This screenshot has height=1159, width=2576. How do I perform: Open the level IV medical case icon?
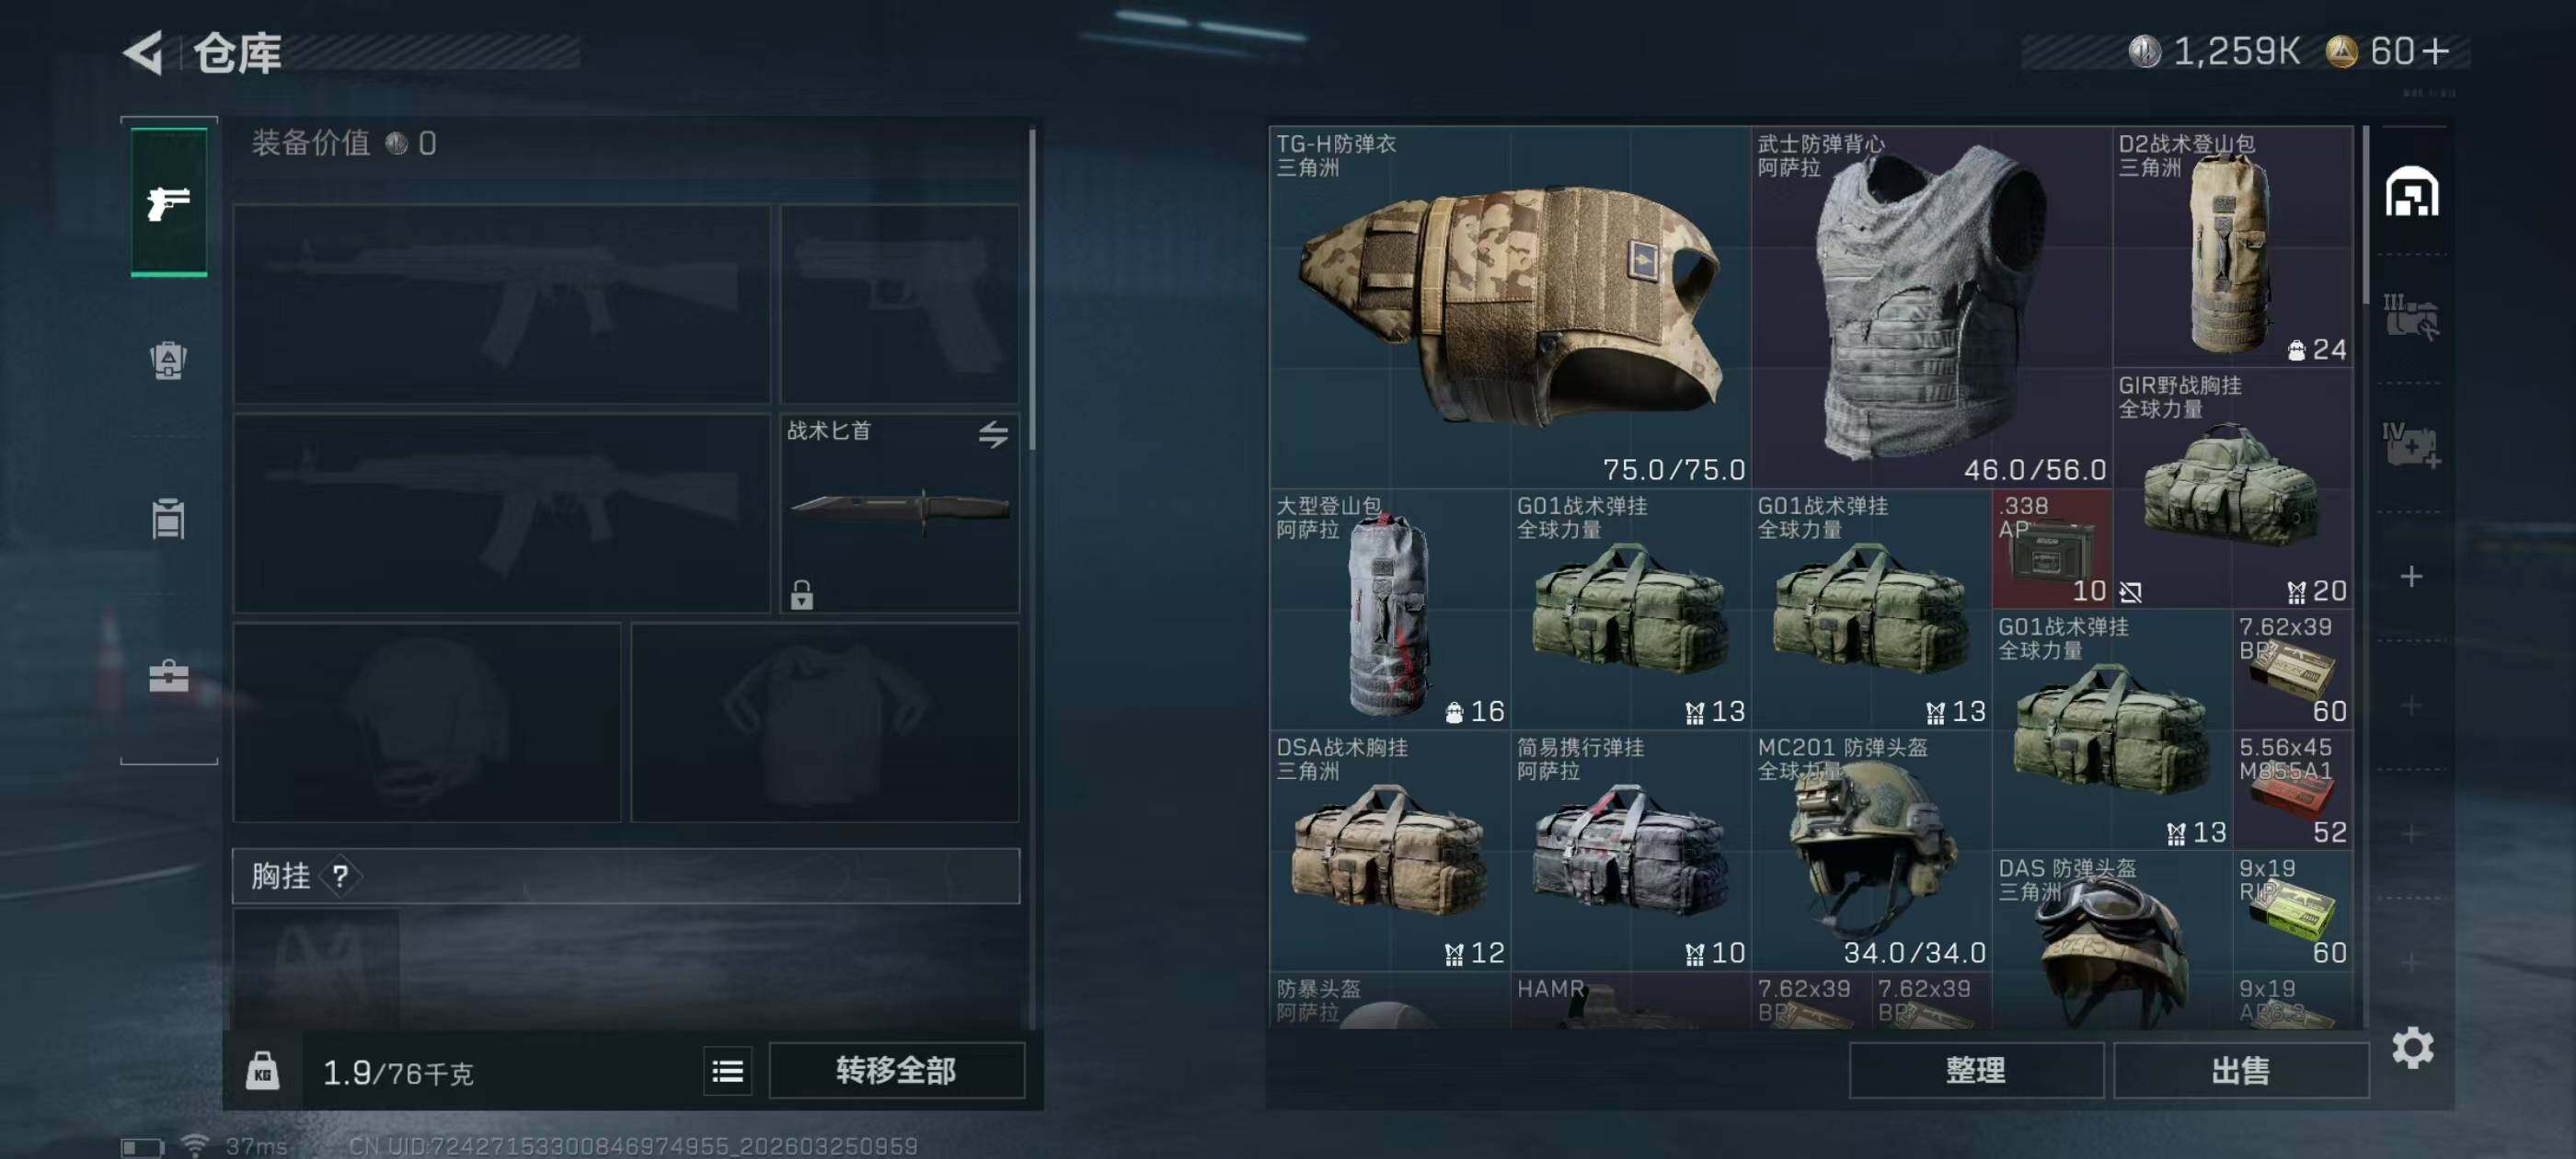[x=2410, y=445]
